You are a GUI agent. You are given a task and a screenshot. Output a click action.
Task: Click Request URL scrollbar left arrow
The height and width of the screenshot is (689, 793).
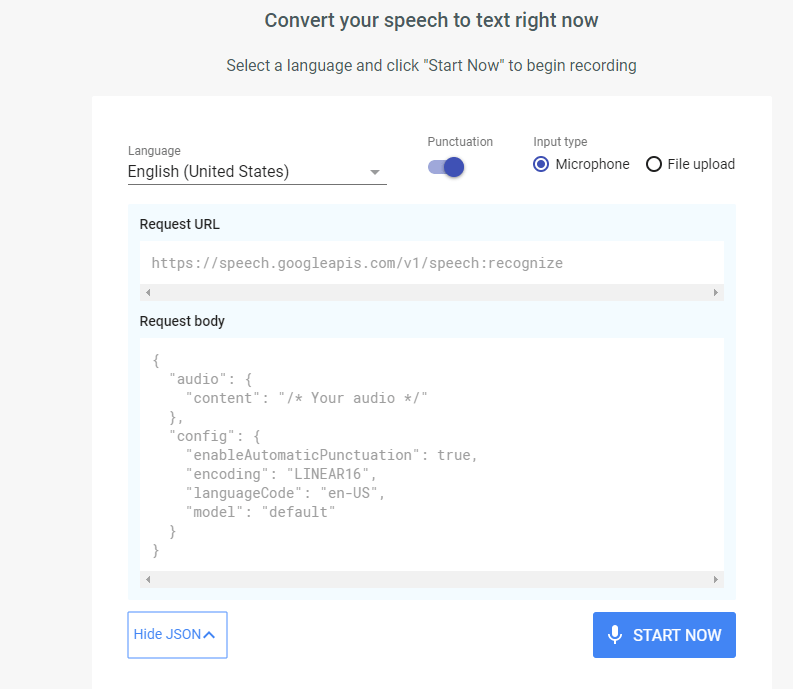148,293
